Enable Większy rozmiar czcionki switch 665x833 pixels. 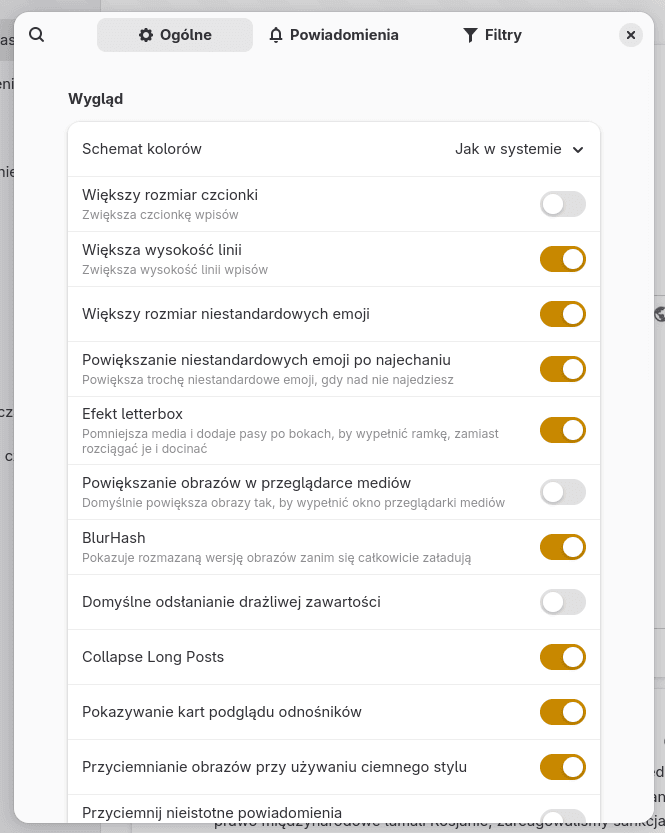562,204
